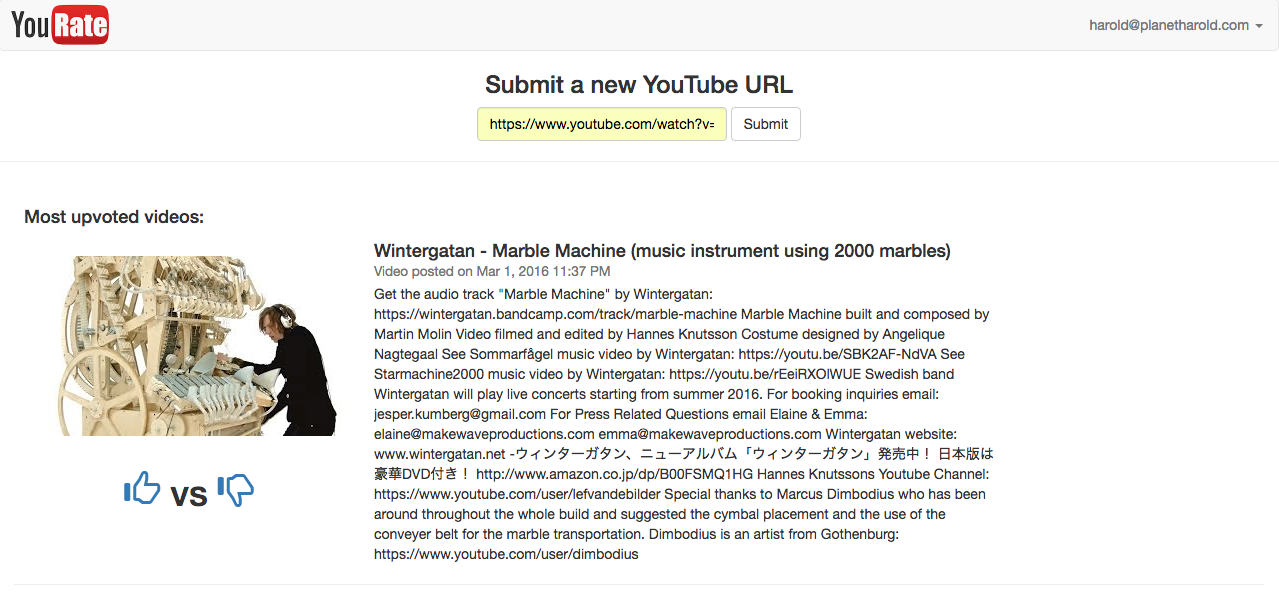The image size is (1279, 604).
Task: Click the www.wintergatan.net website text
Action: [x=440, y=454]
